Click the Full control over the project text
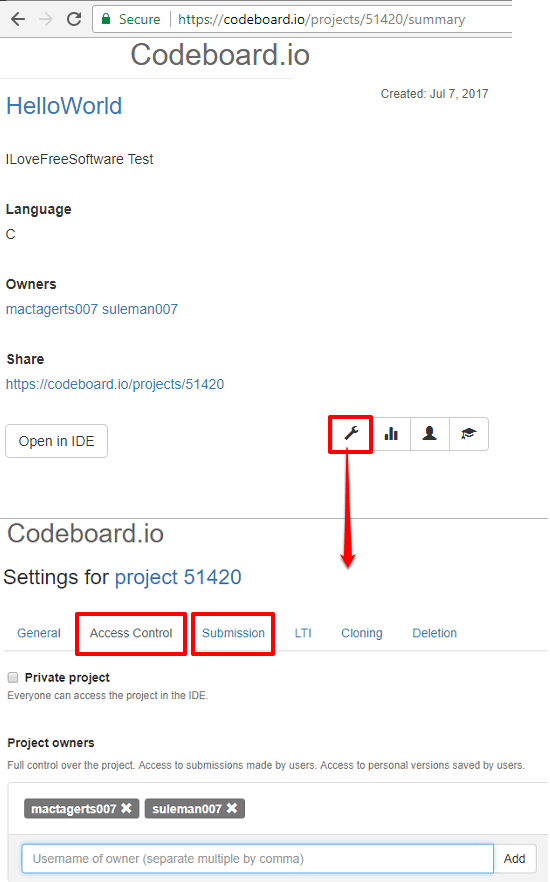Image resolution: width=550 pixels, height=882 pixels. click(x=265, y=765)
